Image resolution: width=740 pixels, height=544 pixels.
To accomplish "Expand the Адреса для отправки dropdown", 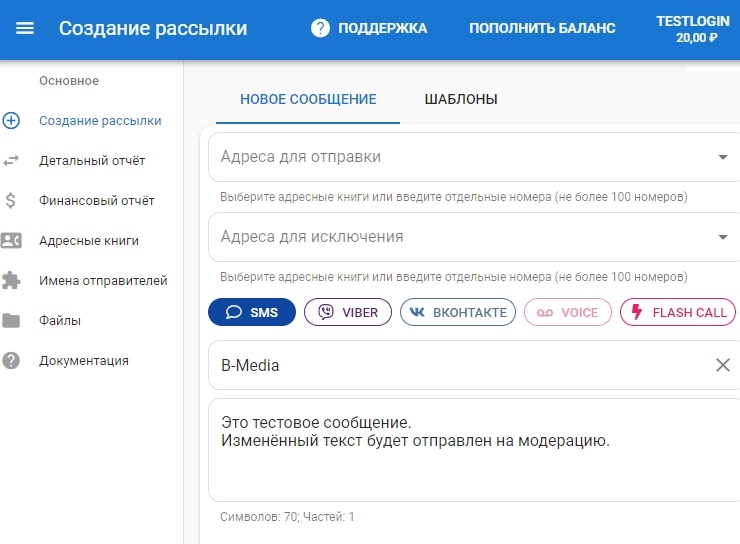I will (722, 157).
